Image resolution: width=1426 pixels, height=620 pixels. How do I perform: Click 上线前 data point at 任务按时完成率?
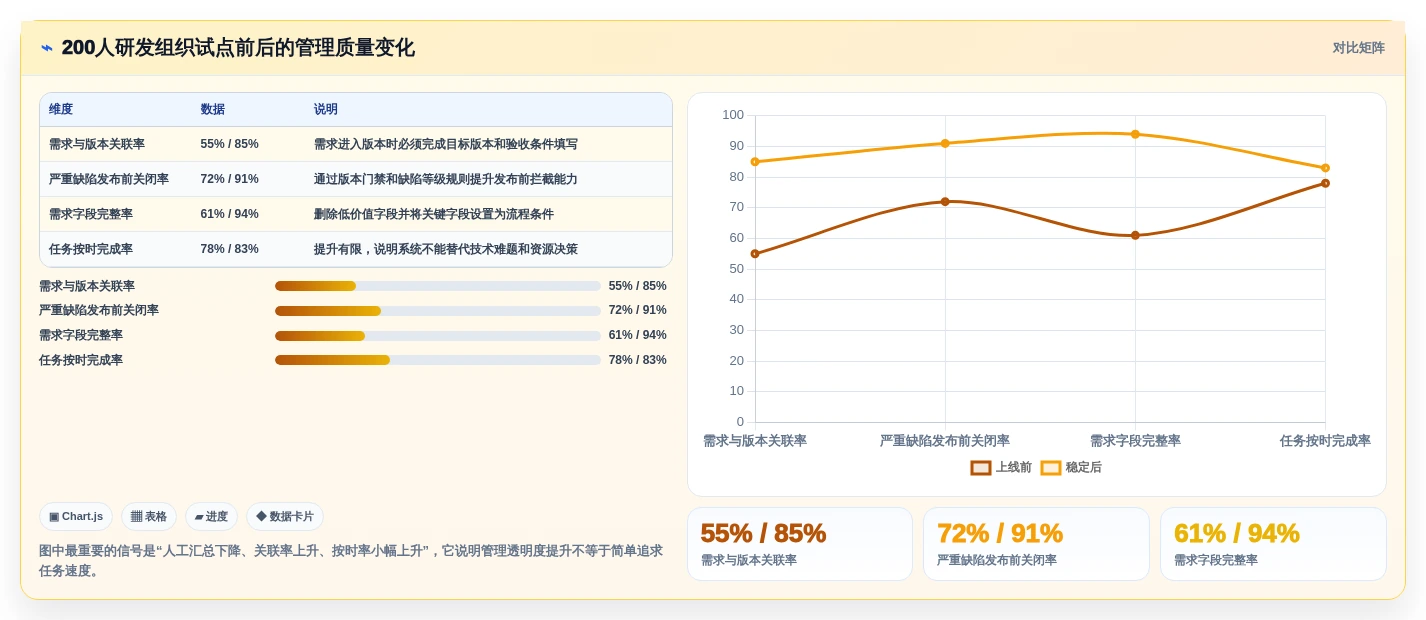[1325, 183]
